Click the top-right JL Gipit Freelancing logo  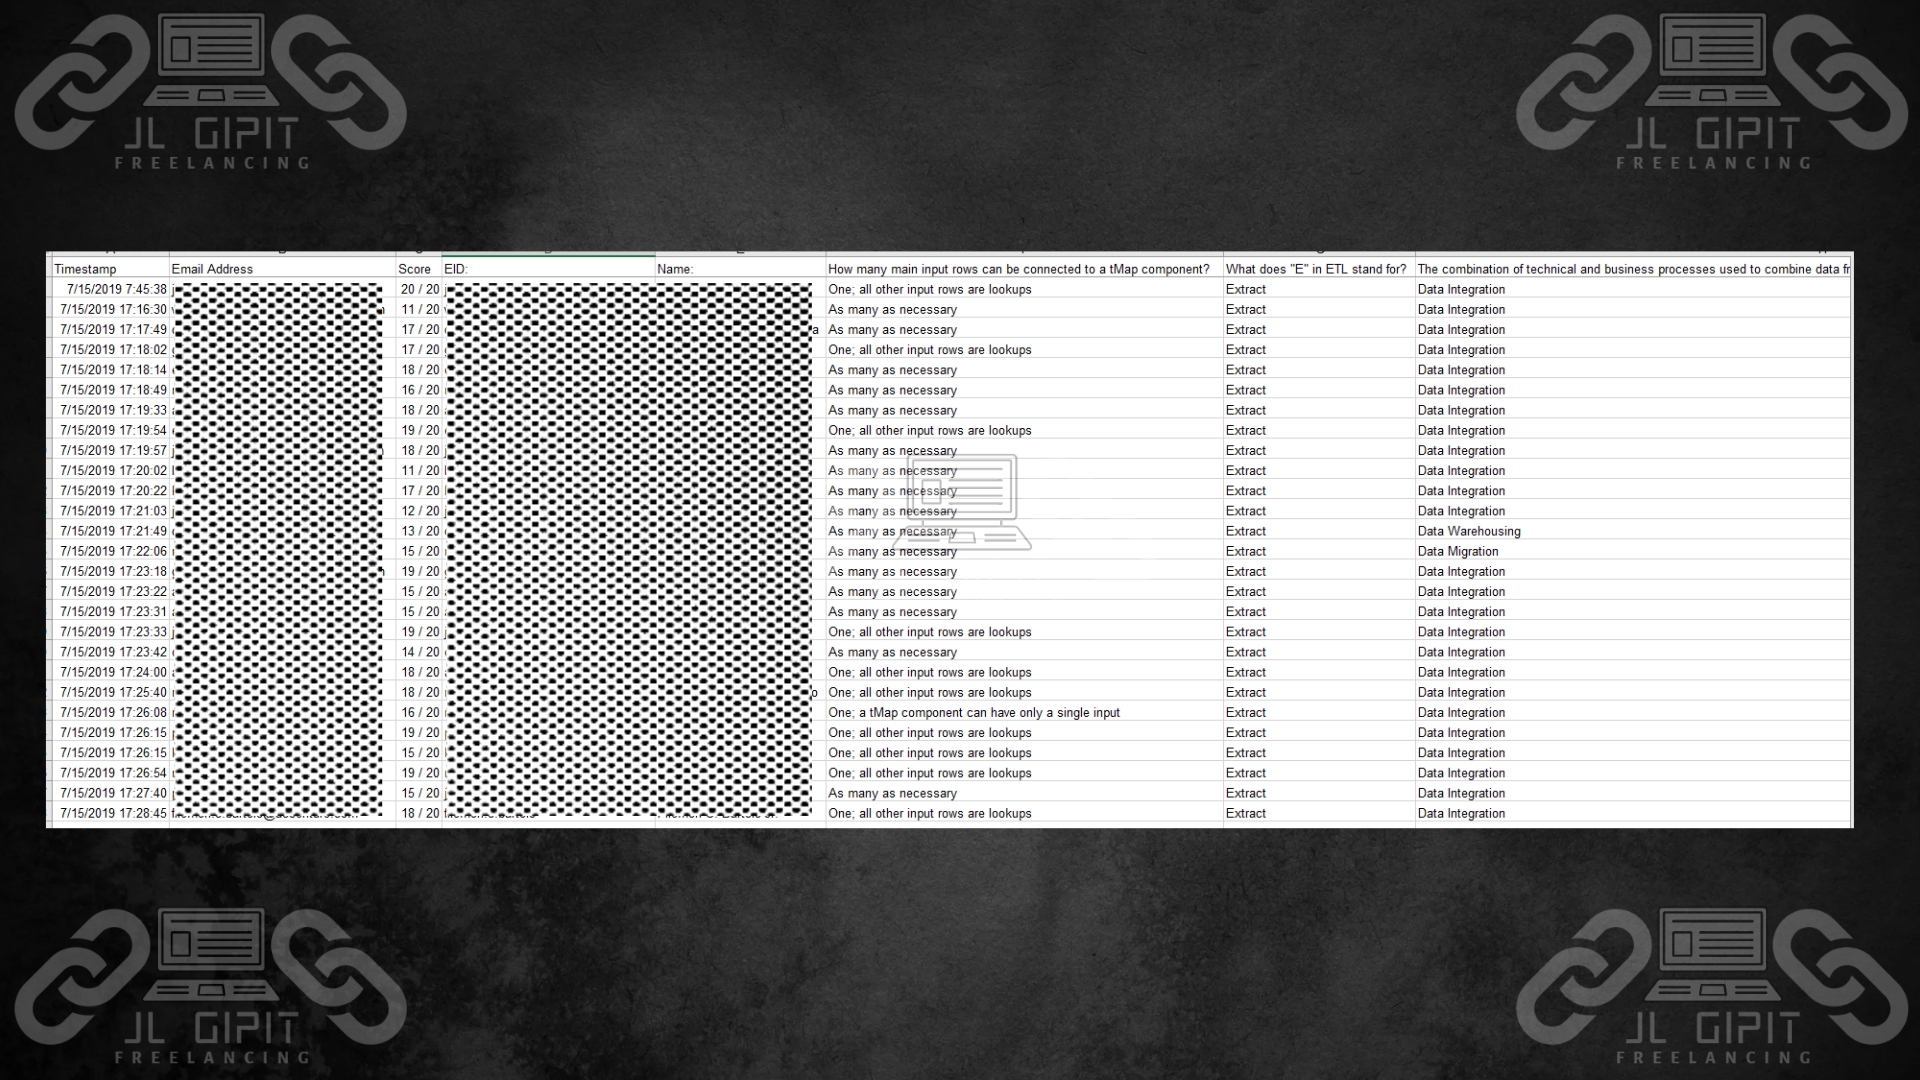coord(1712,92)
